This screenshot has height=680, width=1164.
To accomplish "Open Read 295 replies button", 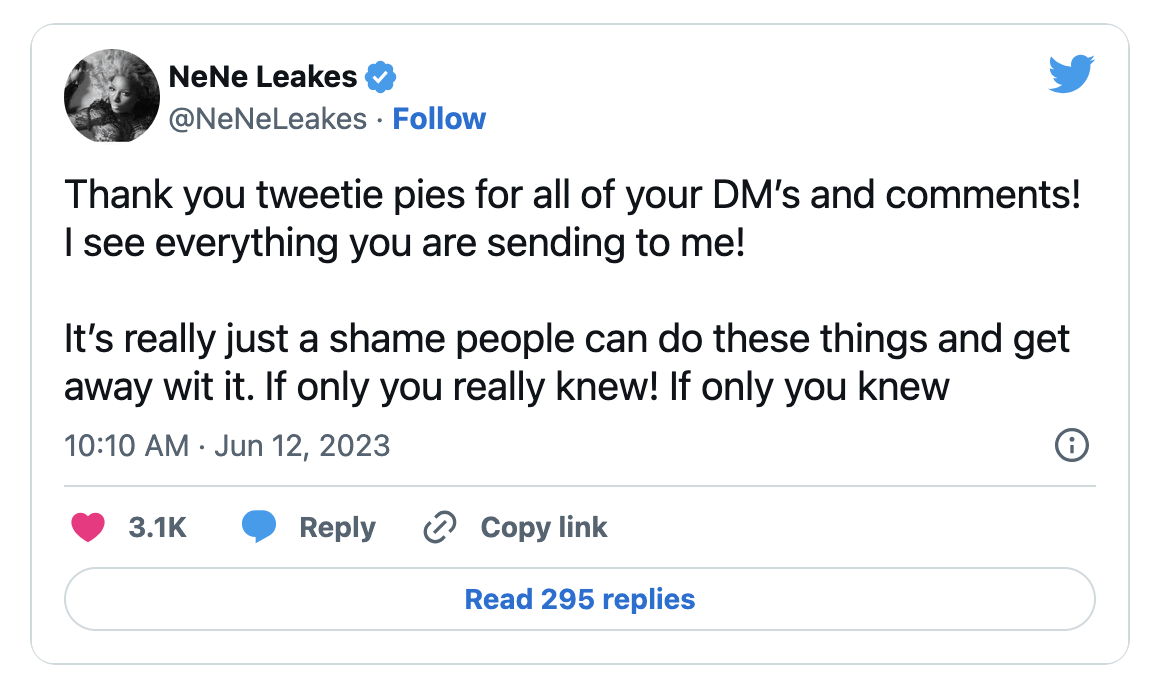I will (x=580, y=599).
